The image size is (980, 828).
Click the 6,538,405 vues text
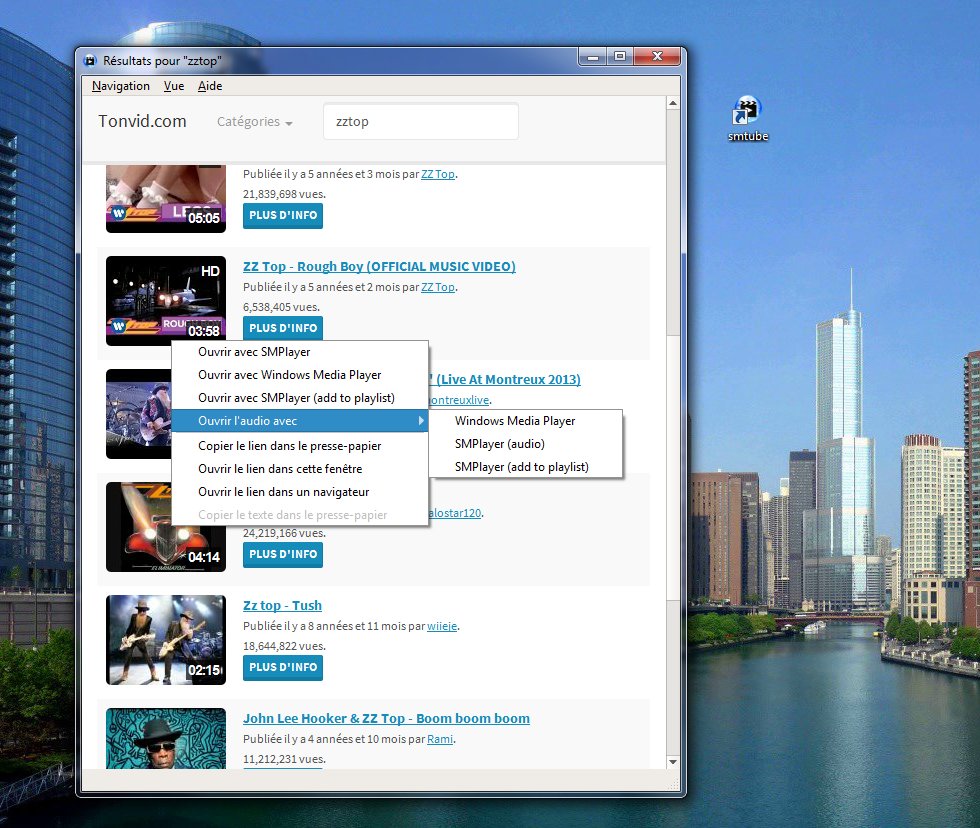click(281, 307)
